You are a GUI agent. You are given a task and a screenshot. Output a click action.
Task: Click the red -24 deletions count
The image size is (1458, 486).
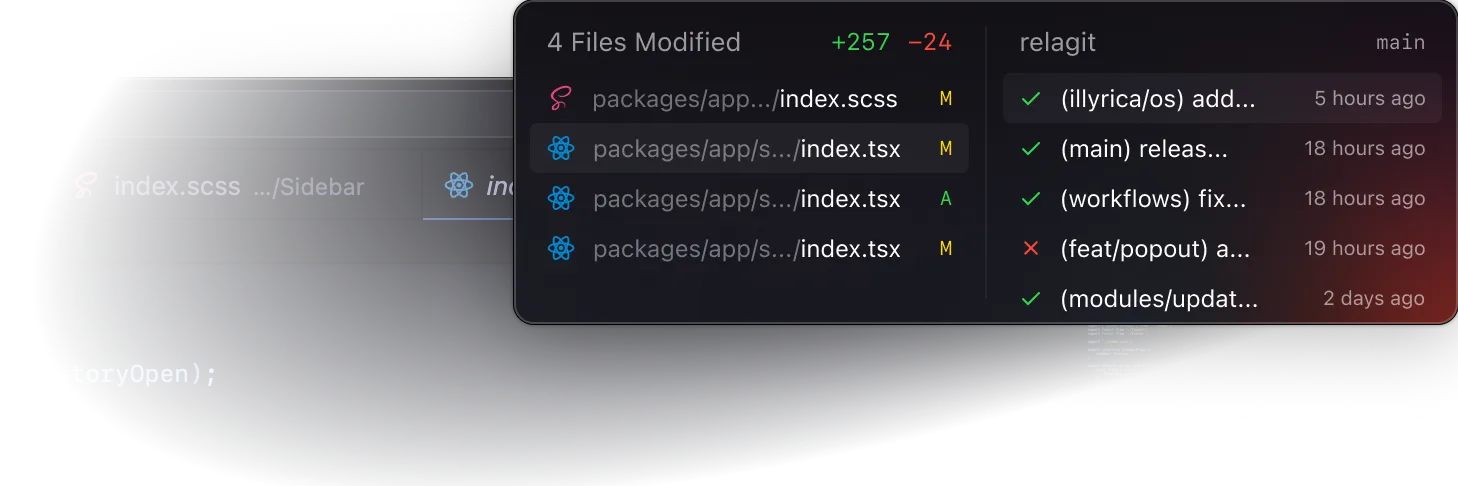930,42
